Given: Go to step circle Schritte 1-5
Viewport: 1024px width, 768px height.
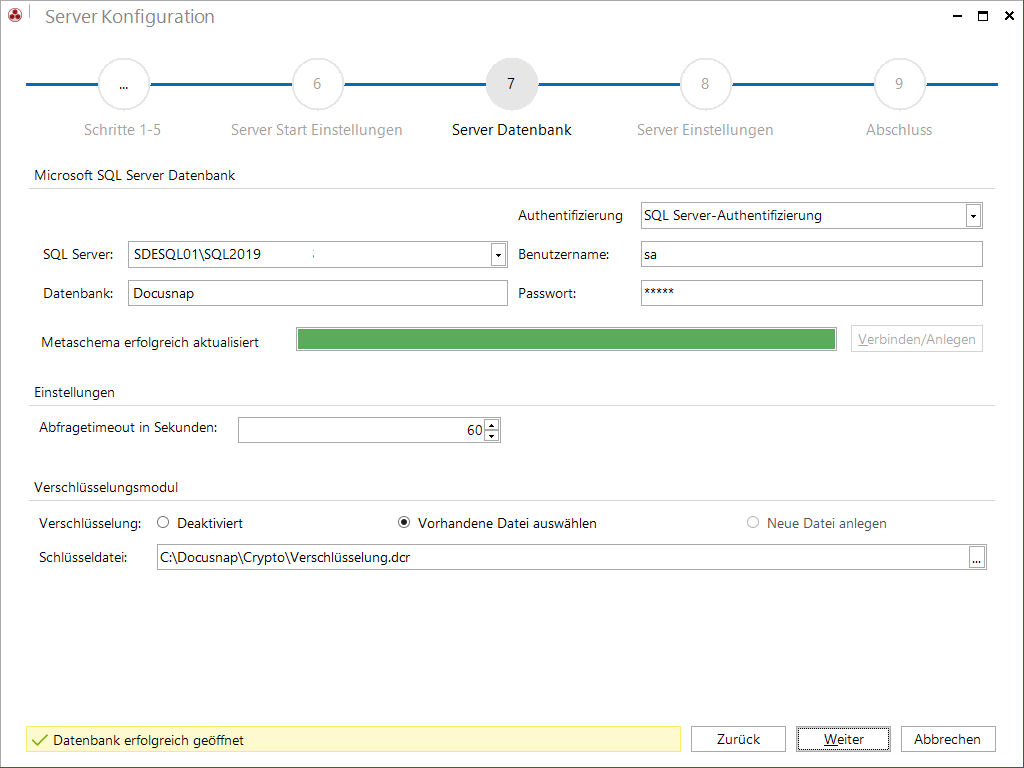Looking at the screenshot, I should [x=123, y=84].
